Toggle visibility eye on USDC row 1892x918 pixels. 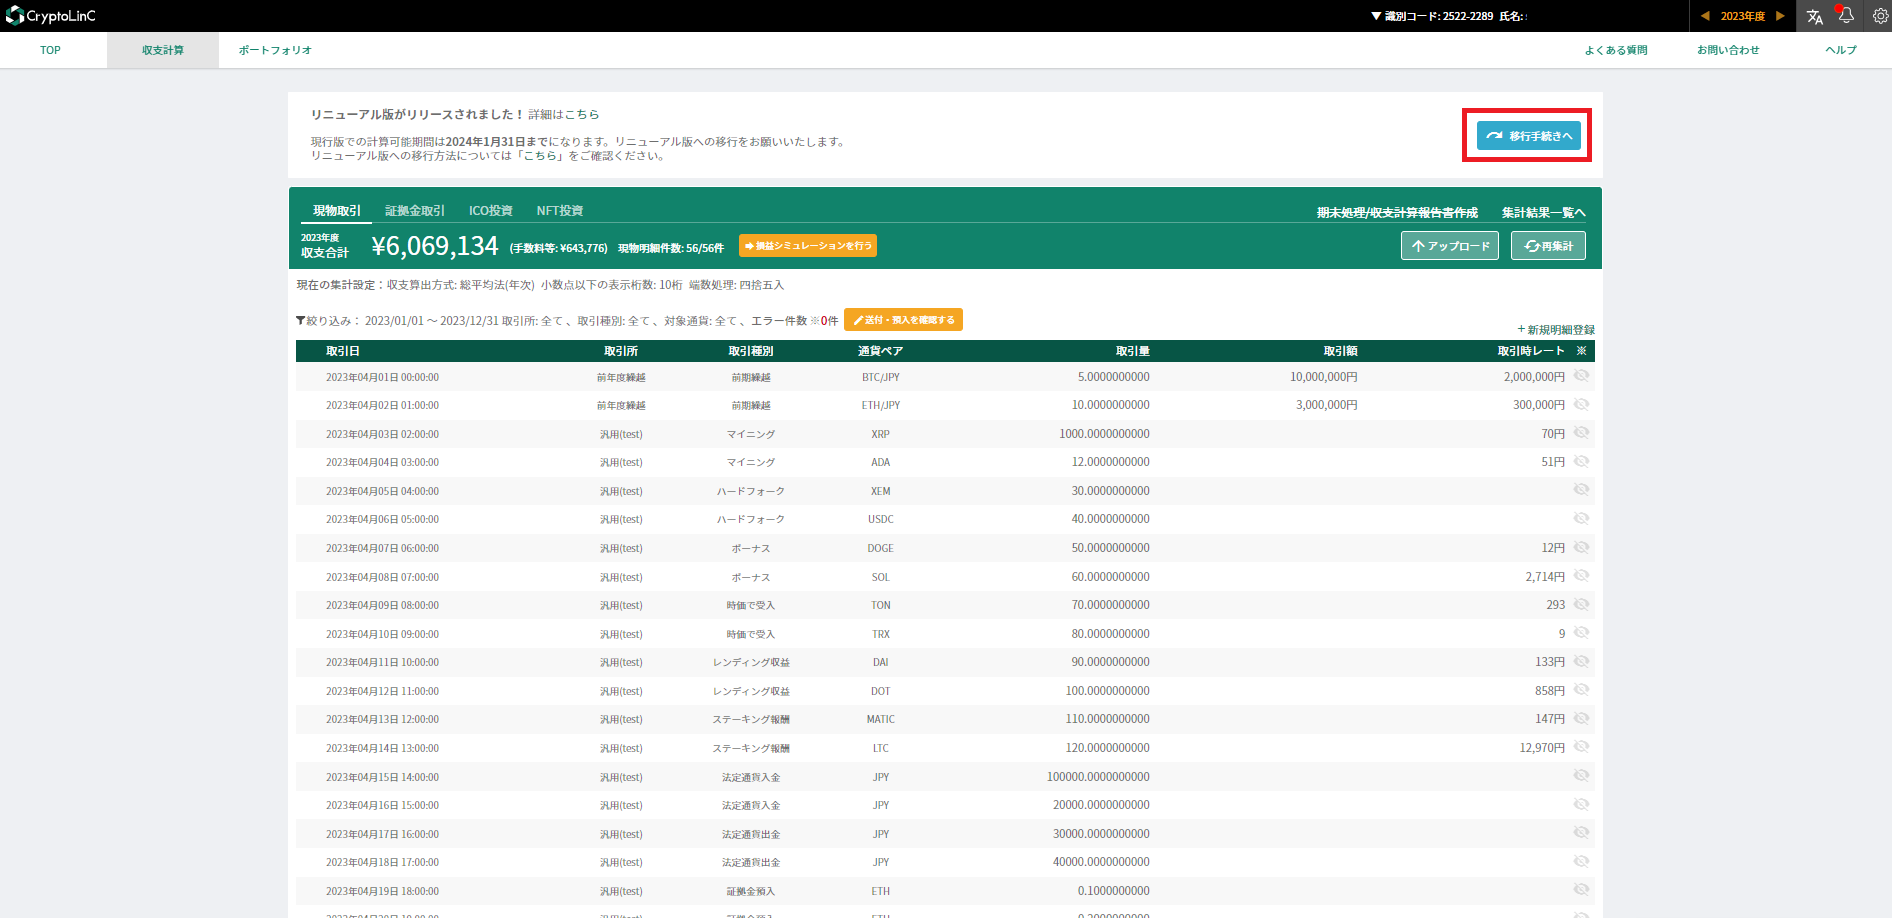1581,518
